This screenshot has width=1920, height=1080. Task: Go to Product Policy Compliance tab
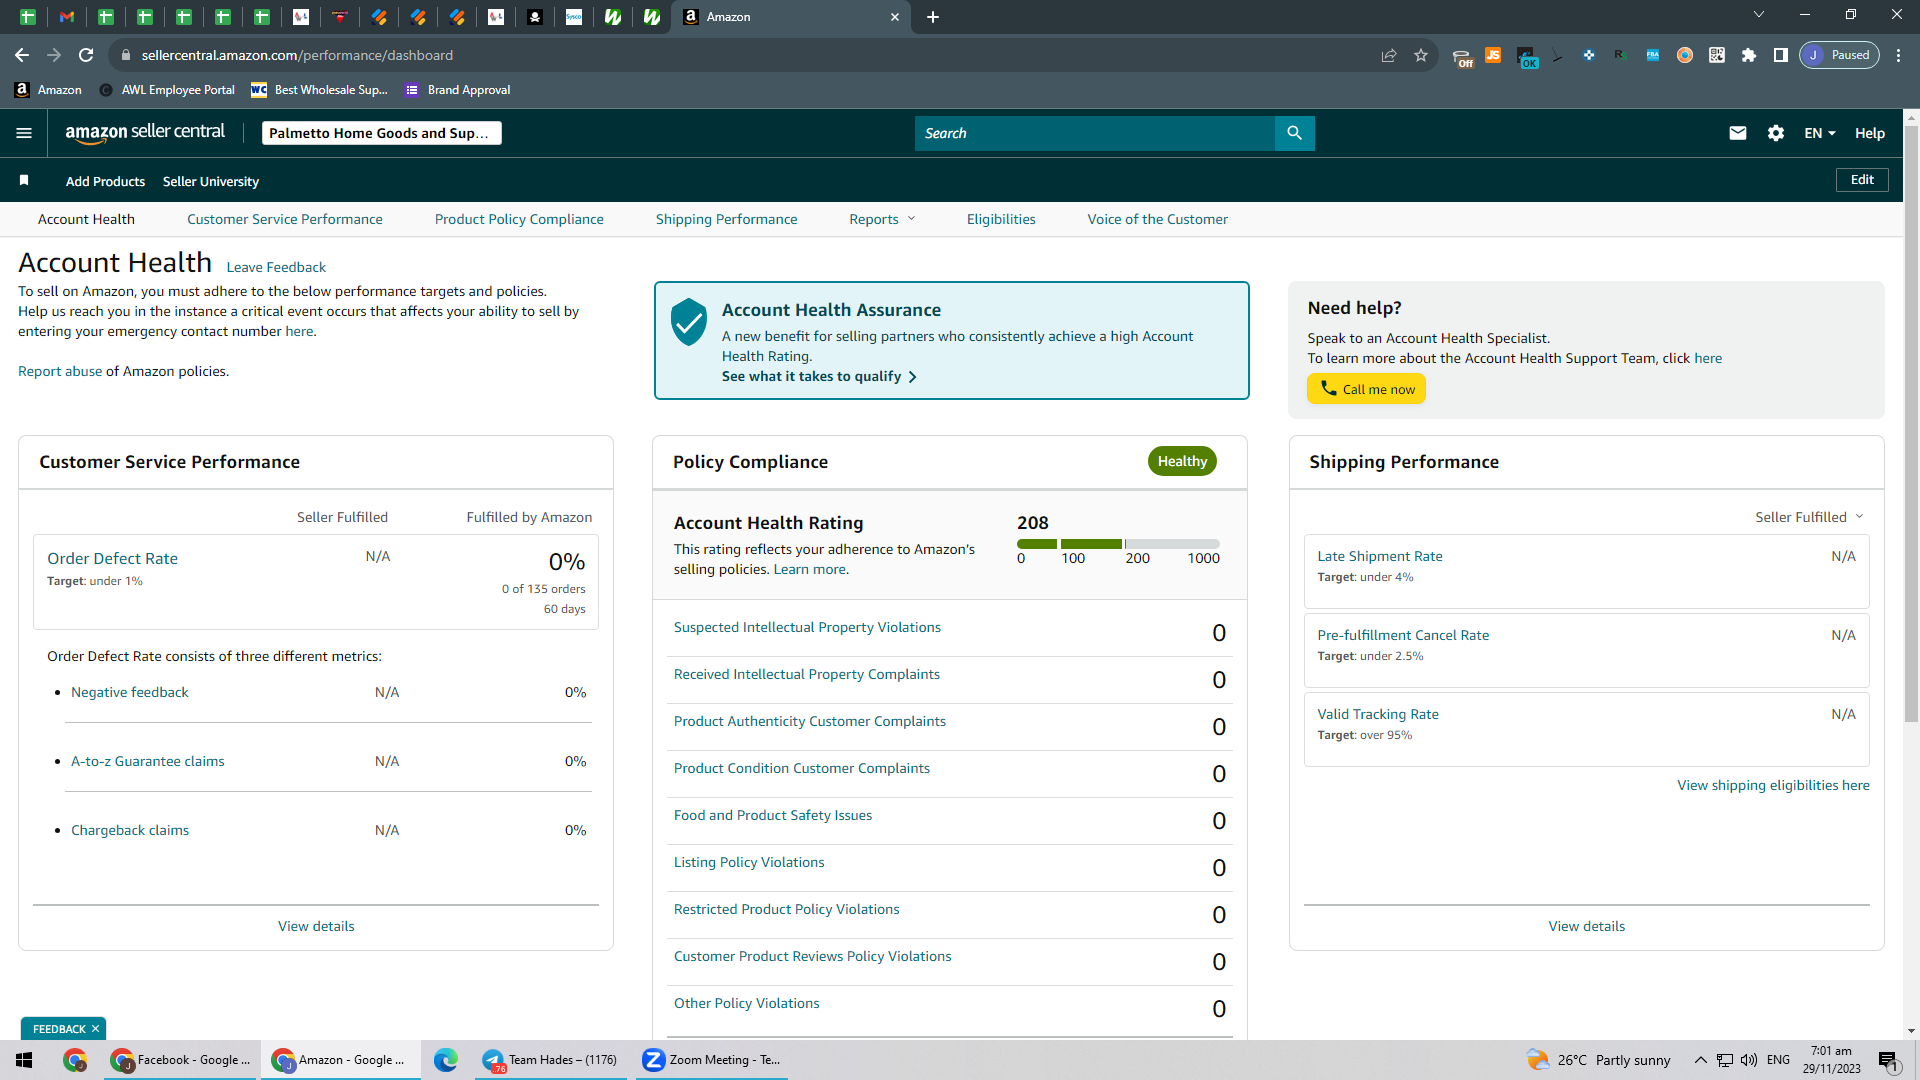tap(519, 219)
